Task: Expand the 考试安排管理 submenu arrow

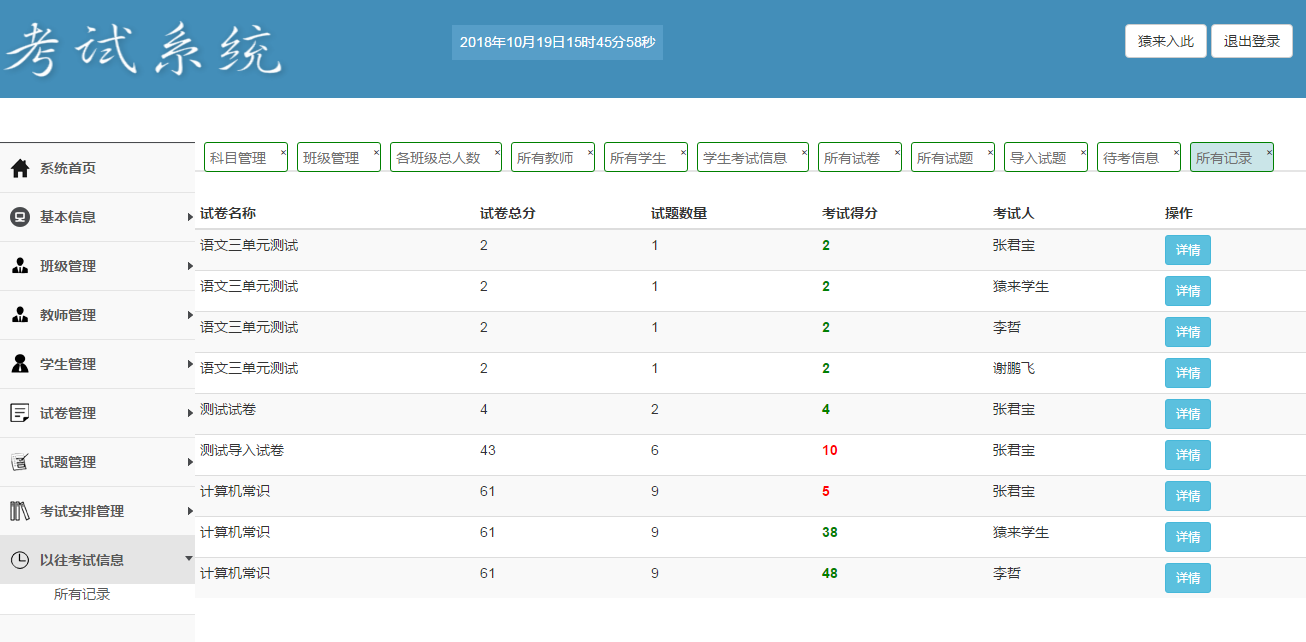Action: coord(189,511)
